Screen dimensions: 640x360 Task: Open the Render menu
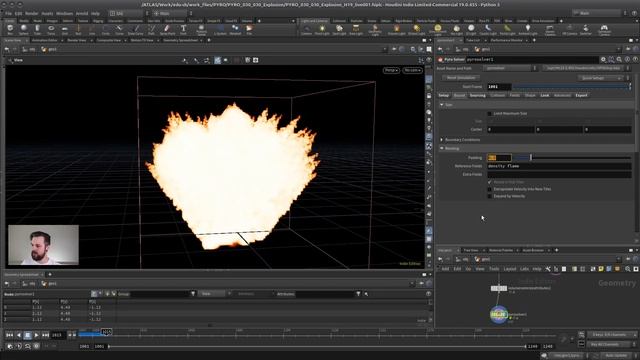pyautogui.click(x=31, y=13)
